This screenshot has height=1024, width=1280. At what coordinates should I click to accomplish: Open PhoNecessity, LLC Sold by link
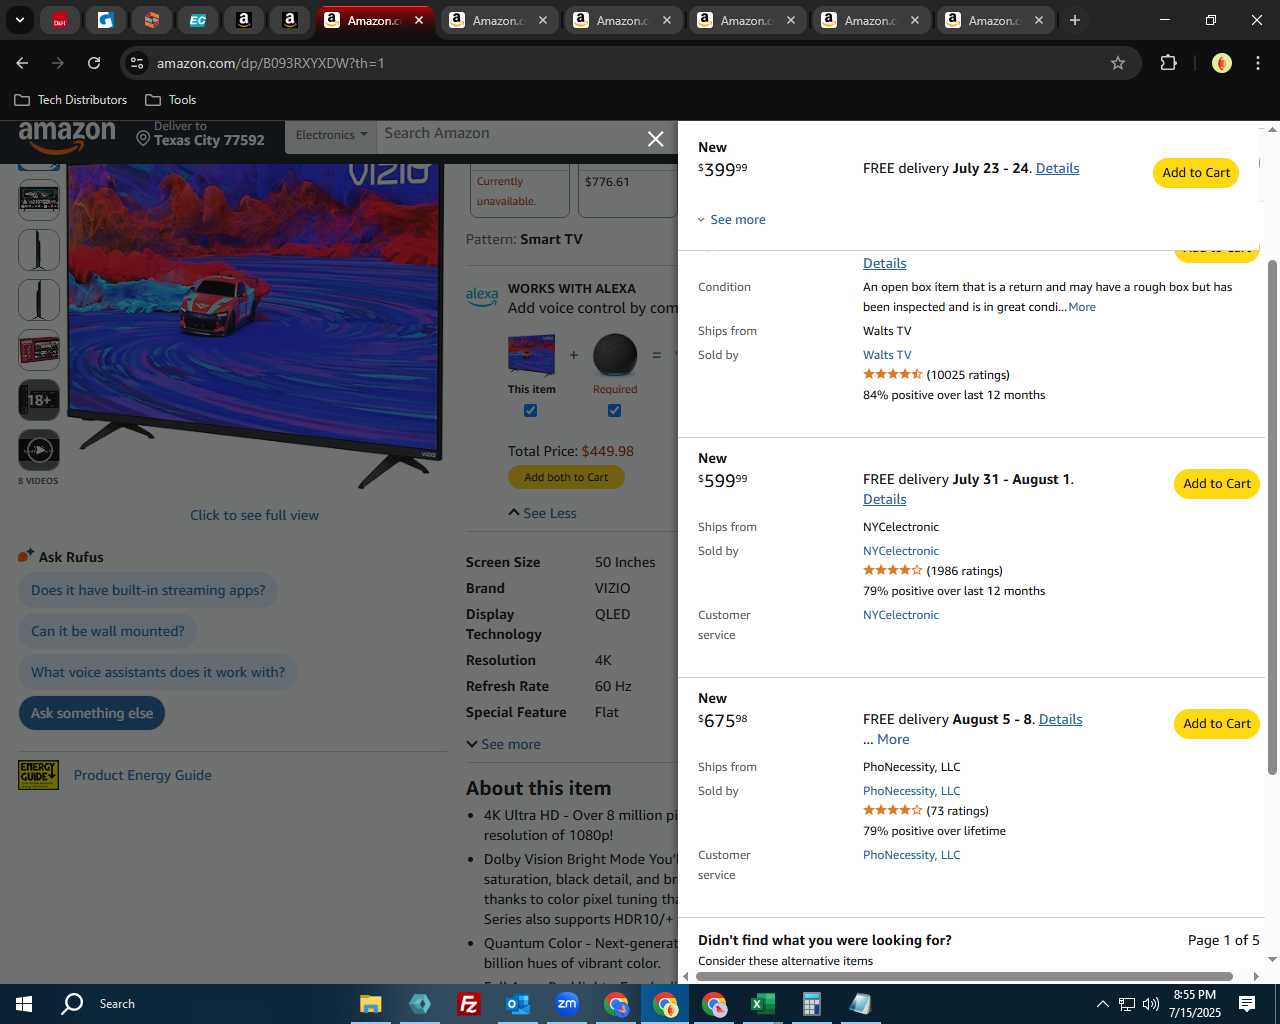click(x=912, y=791)
